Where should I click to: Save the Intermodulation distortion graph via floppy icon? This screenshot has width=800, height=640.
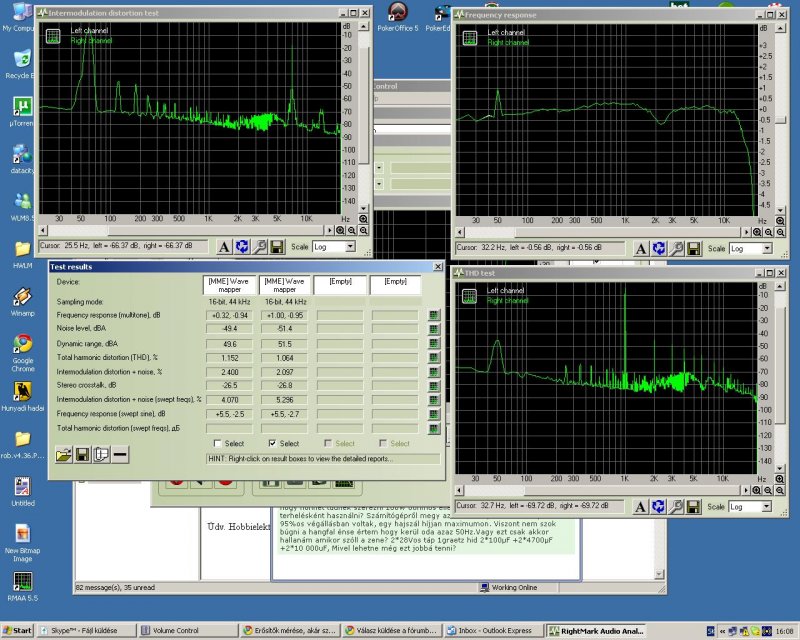[277, 247]
